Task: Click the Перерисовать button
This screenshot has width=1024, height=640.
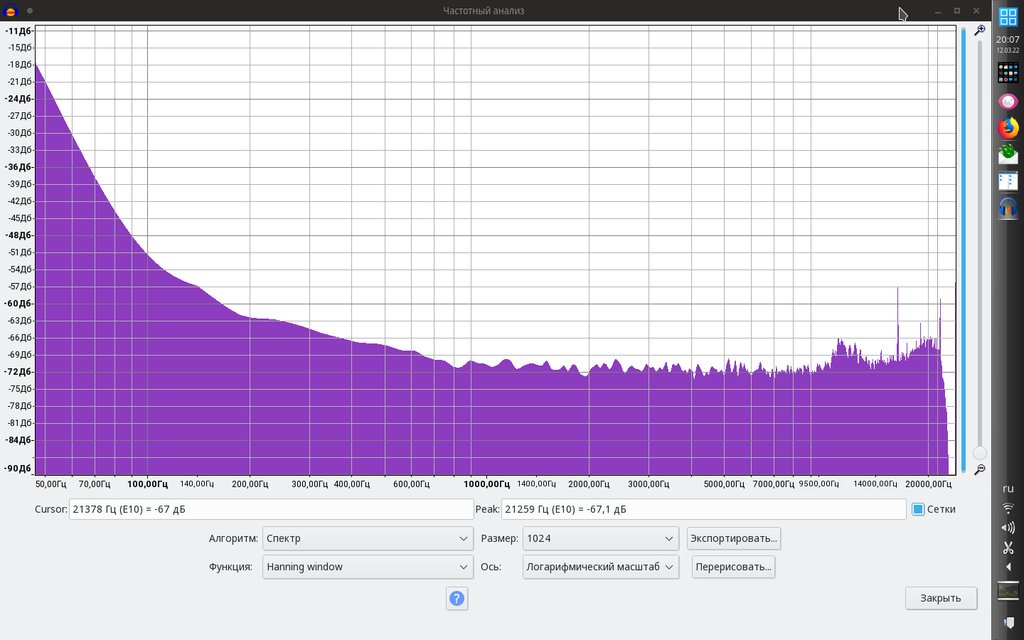Action: (733, 567)
